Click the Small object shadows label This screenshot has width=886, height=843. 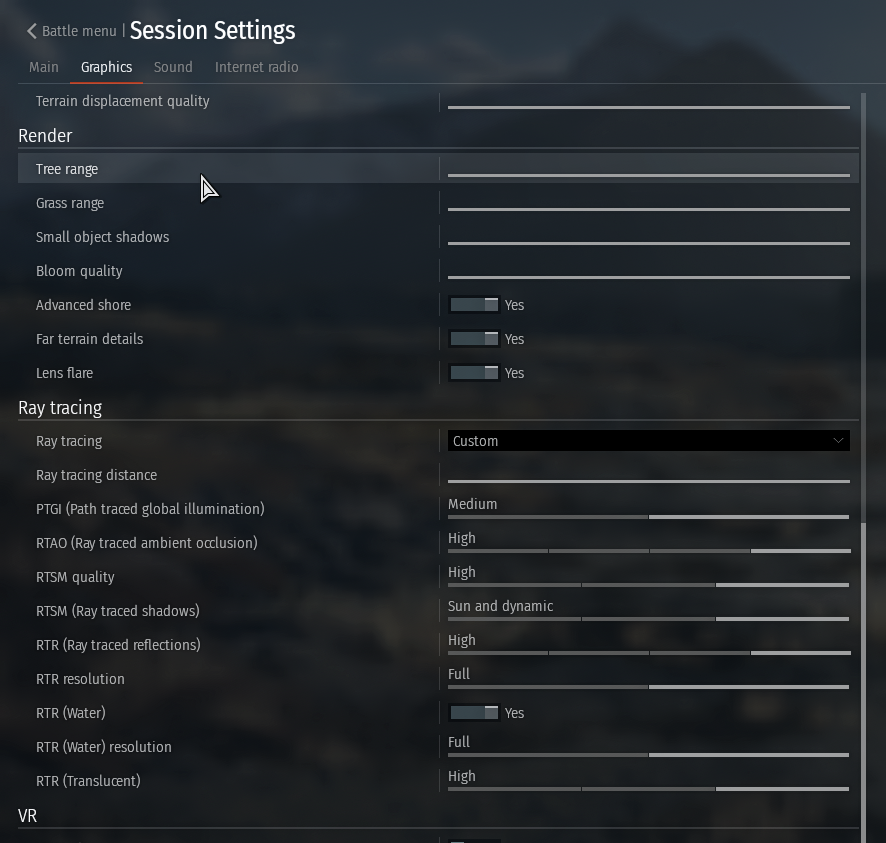102,237
